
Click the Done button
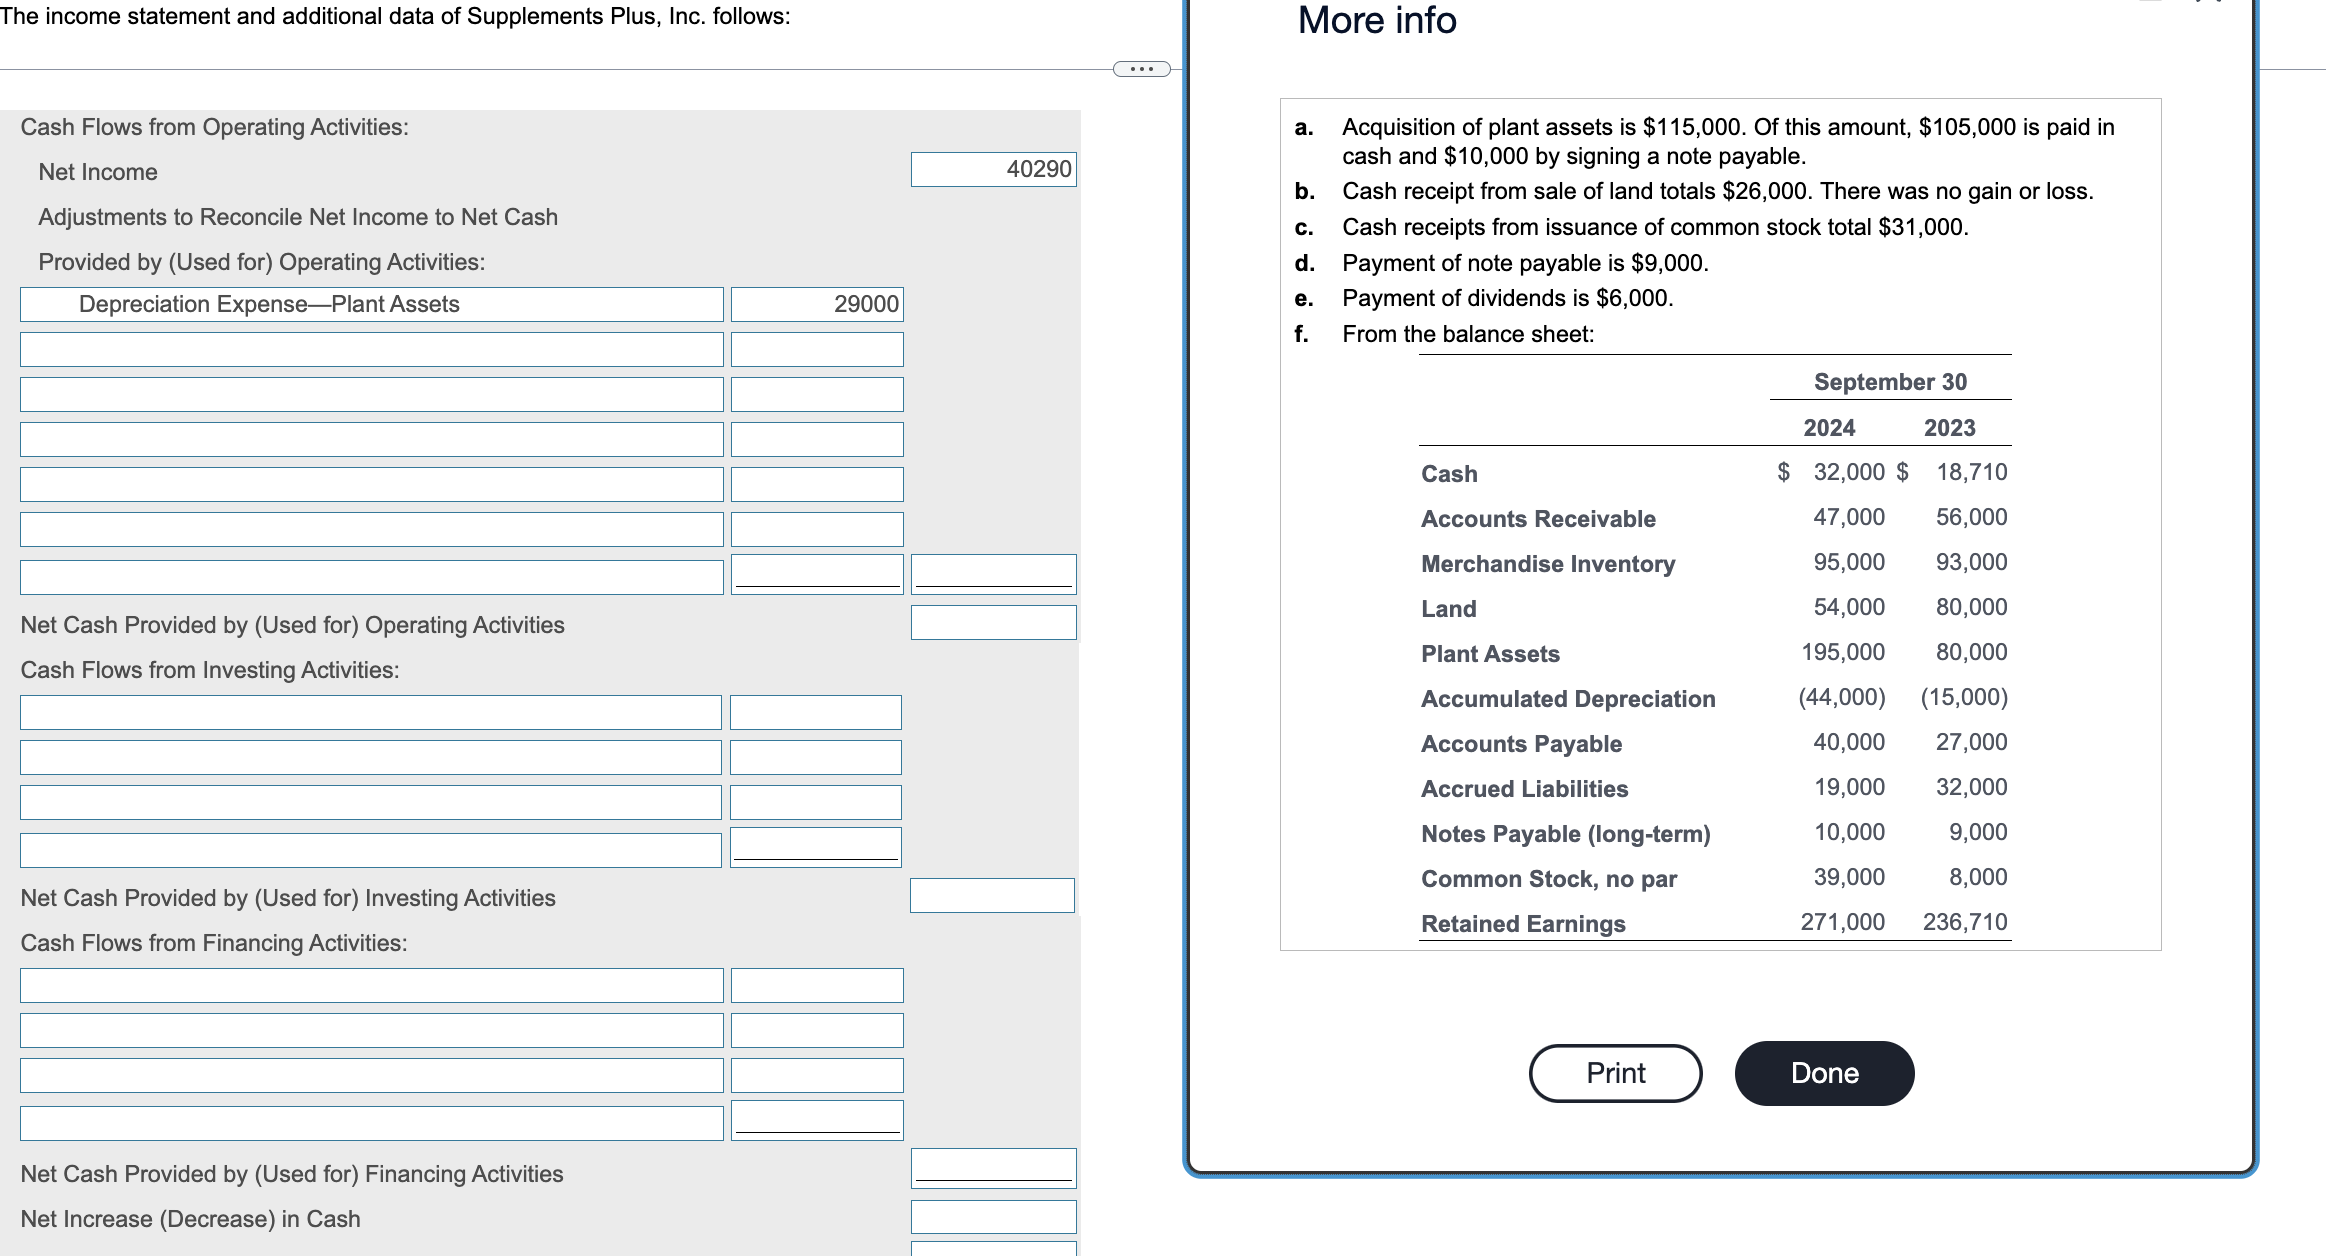coord(1824,1073)
